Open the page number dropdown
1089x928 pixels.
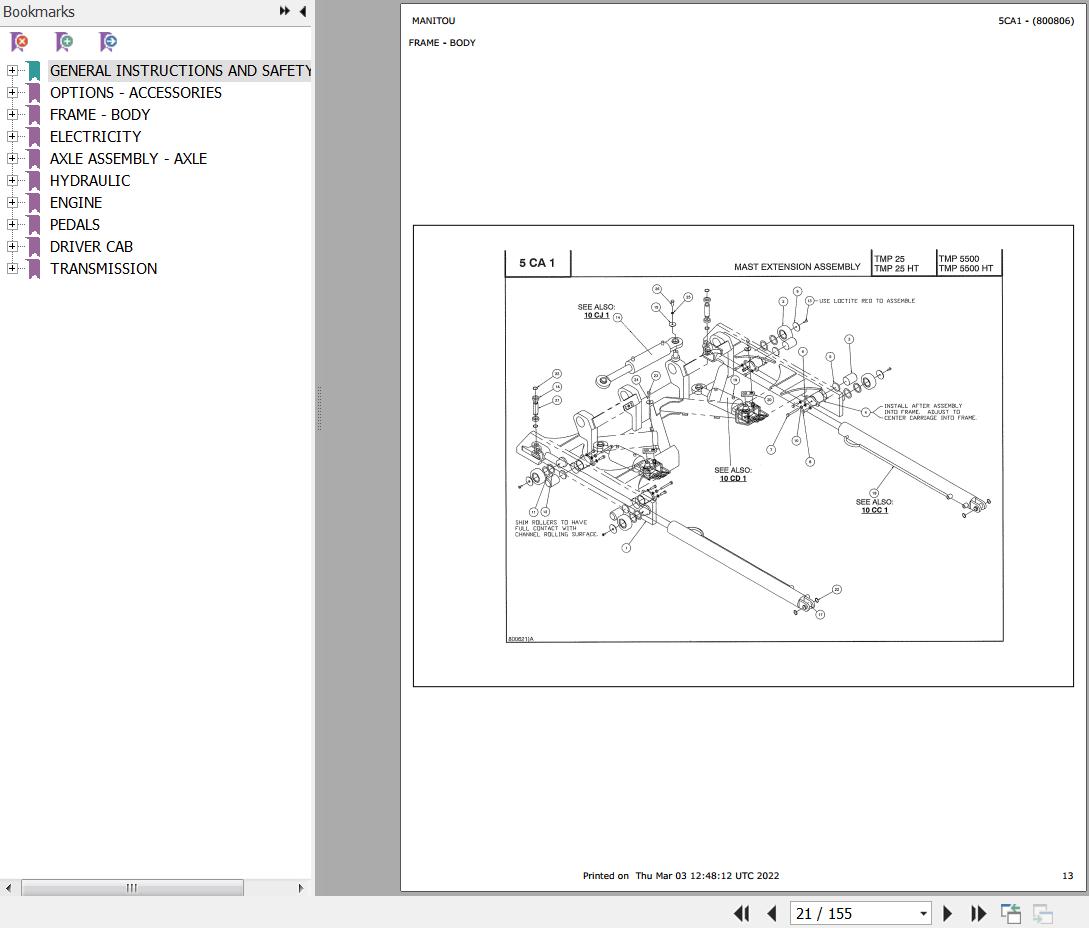click(x=923, y=914)
